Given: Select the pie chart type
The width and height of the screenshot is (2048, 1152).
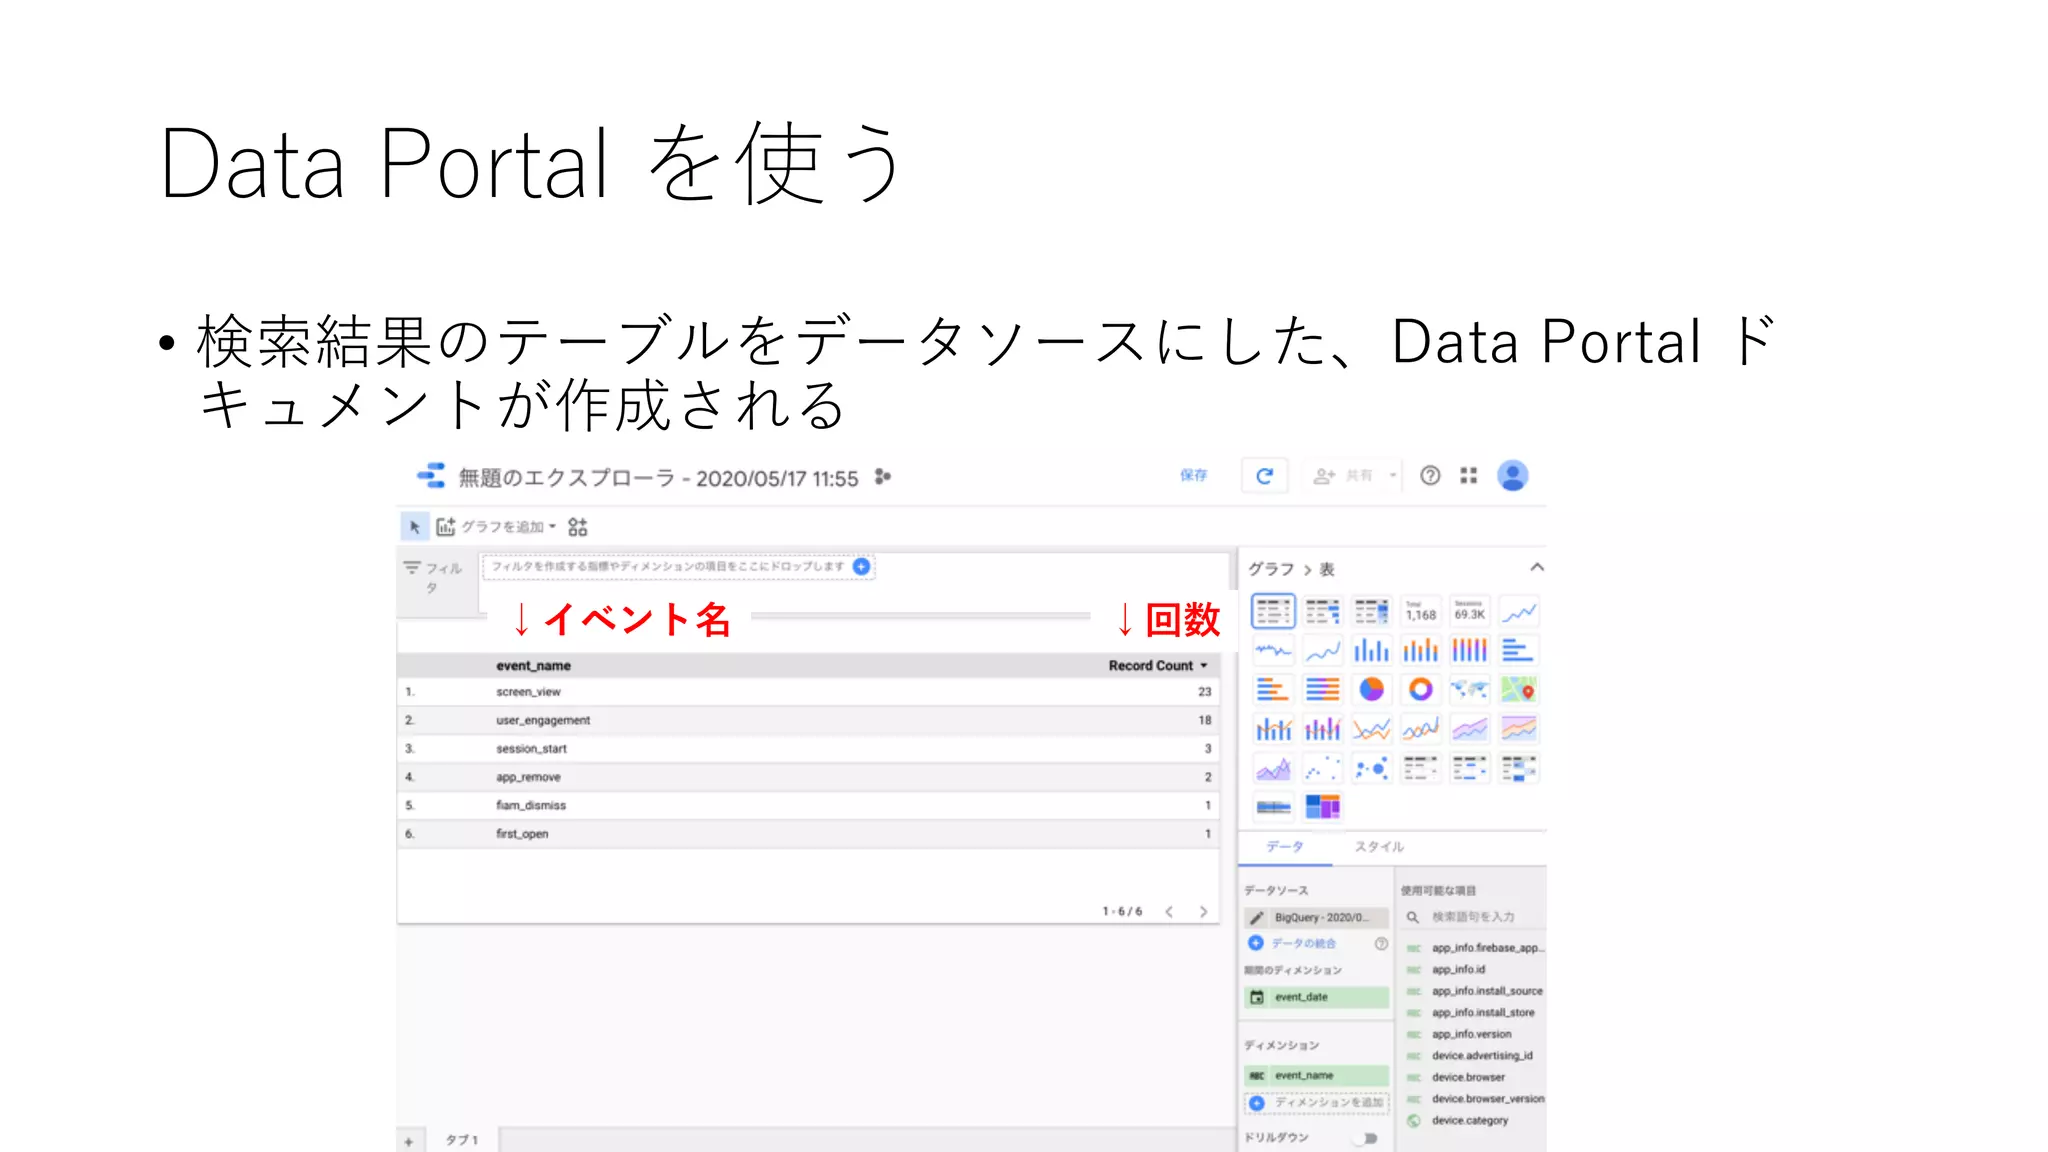Looking at the screenshot, I should 1371,689.
